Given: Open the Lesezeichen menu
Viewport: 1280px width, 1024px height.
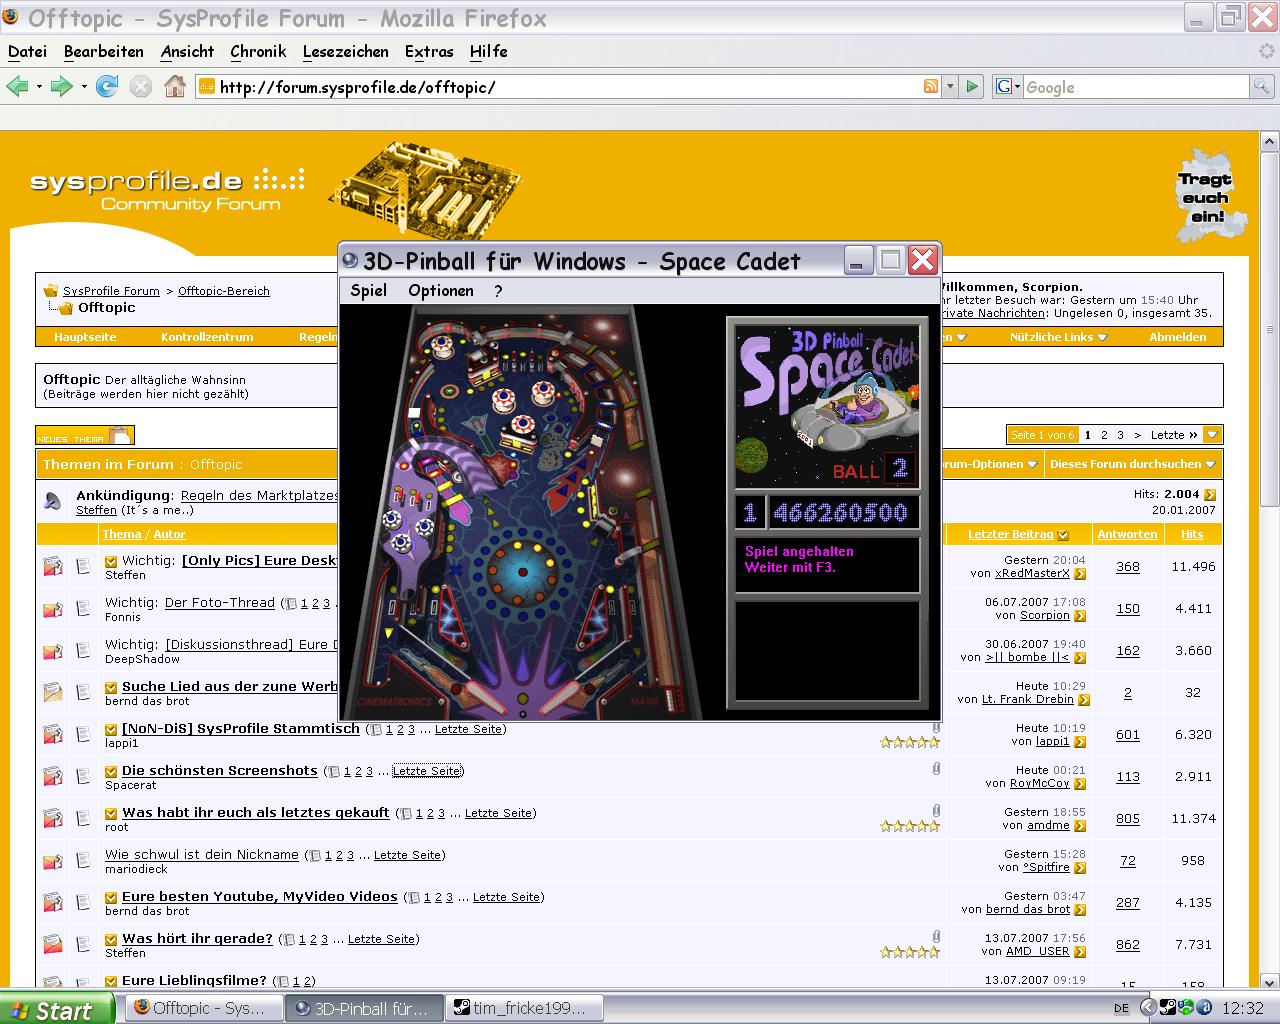Looking at the screenshot, I should [x=346, y=51].
